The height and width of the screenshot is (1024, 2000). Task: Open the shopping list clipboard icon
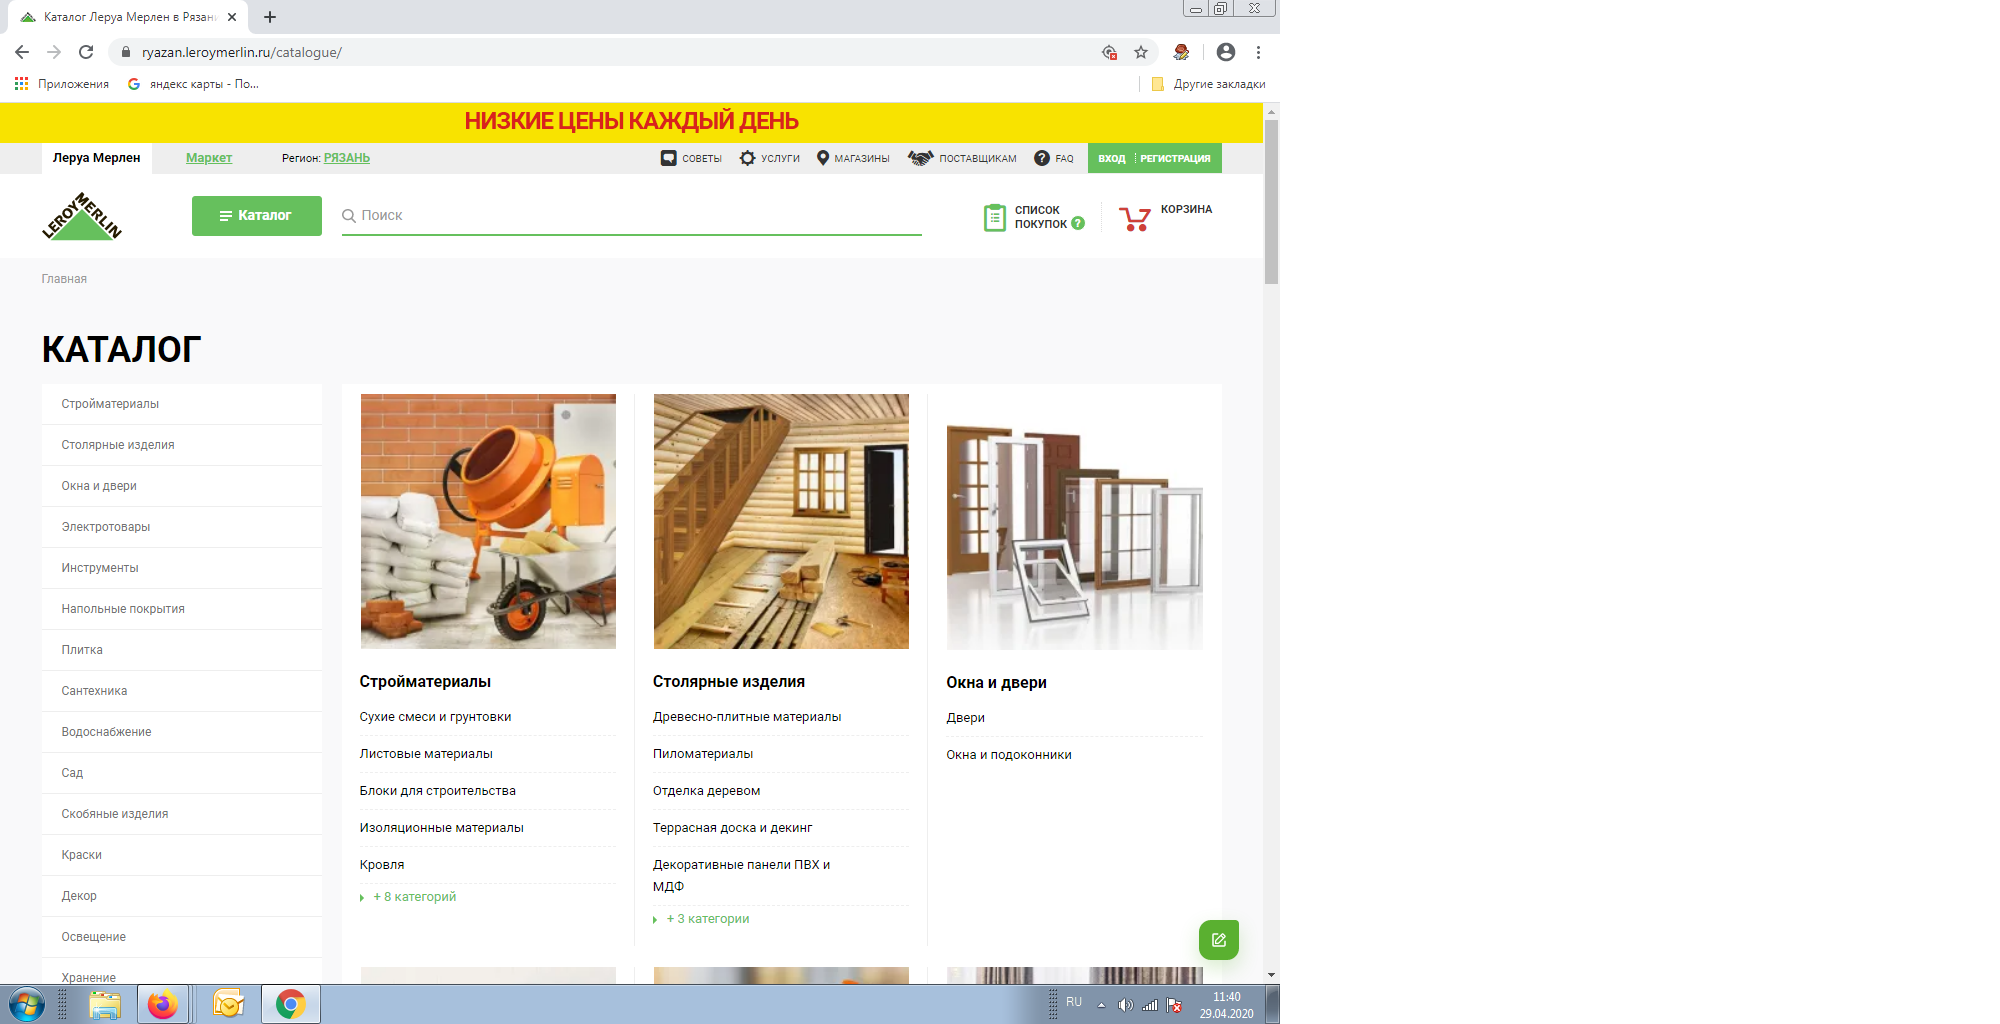tap(994, 217)
